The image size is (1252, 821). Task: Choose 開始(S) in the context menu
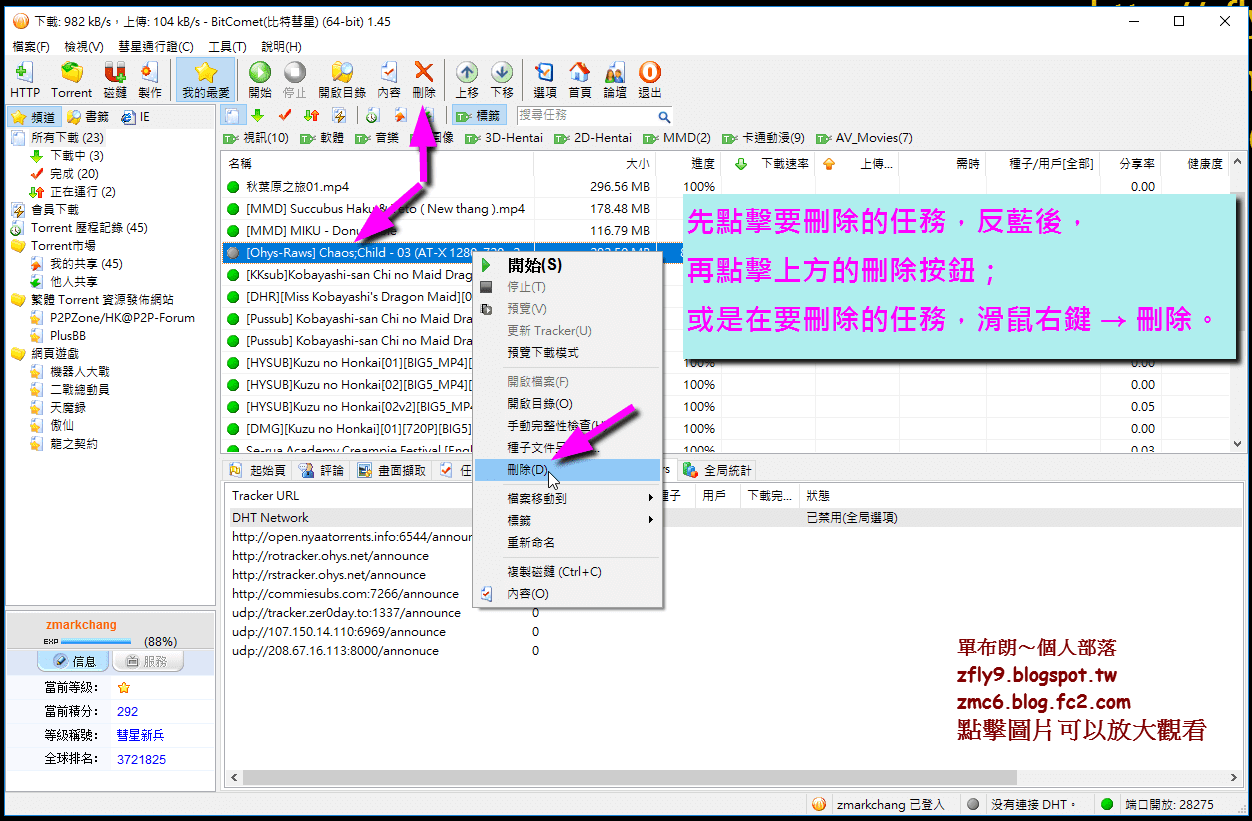(x=567, y=265)
